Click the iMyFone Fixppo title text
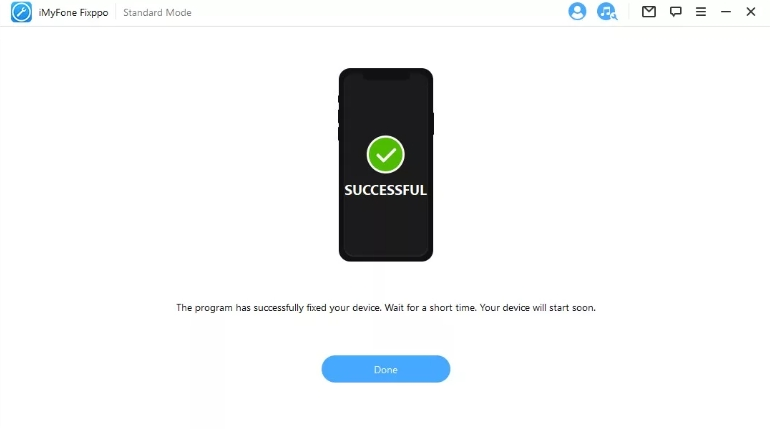Screen dimensions: 770x429 pyautogui.click(x=73, y=12)
